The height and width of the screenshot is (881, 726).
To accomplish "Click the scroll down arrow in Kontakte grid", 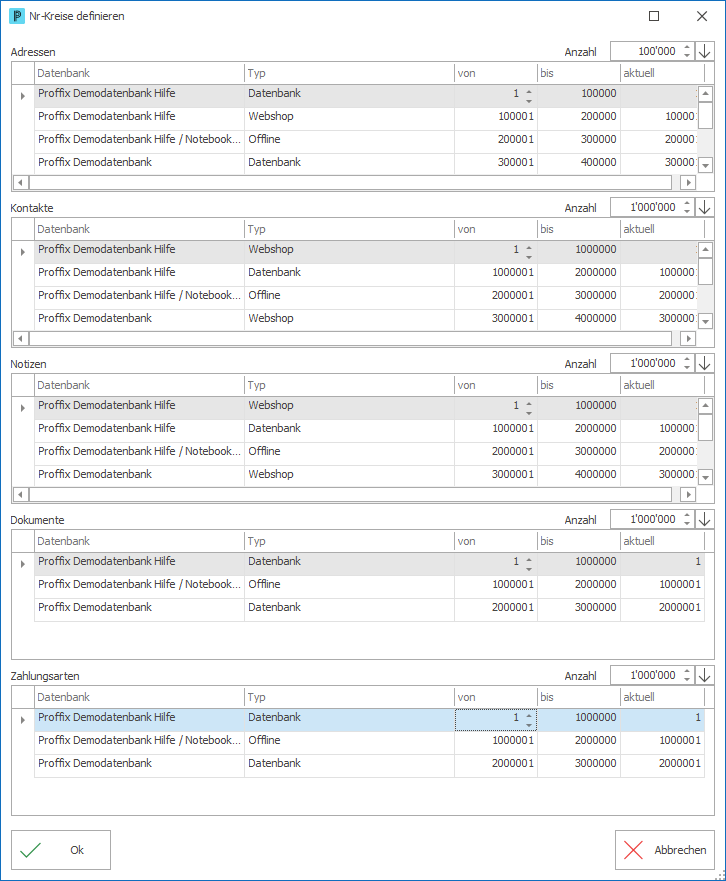I will coord(706,321).
